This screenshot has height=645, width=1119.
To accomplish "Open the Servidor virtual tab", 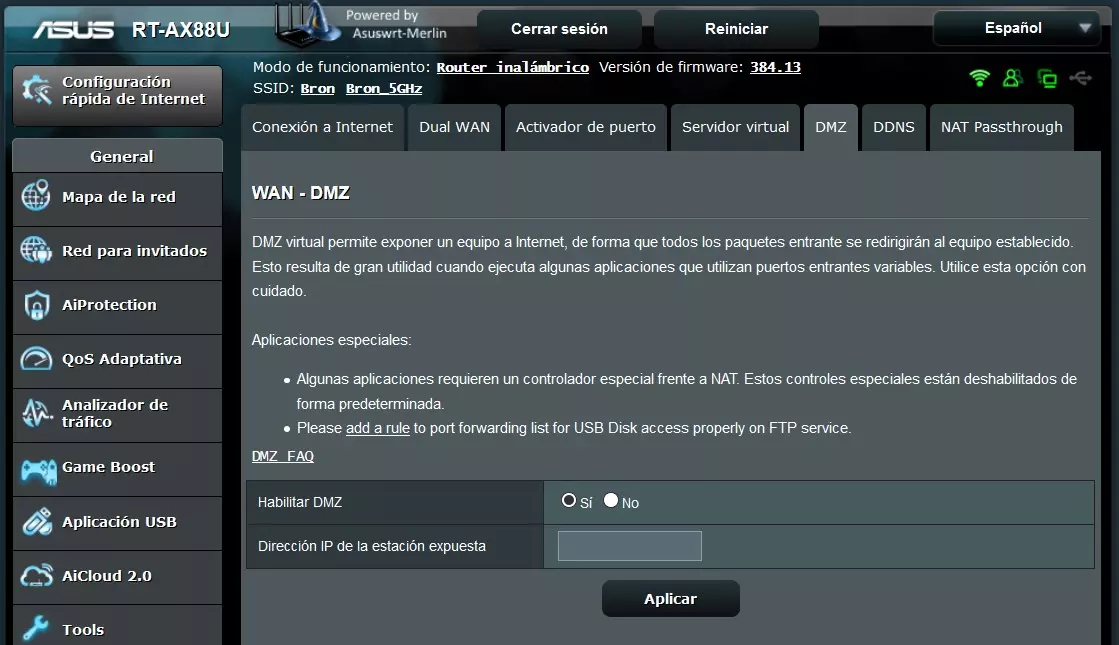I will click(735, 127).
